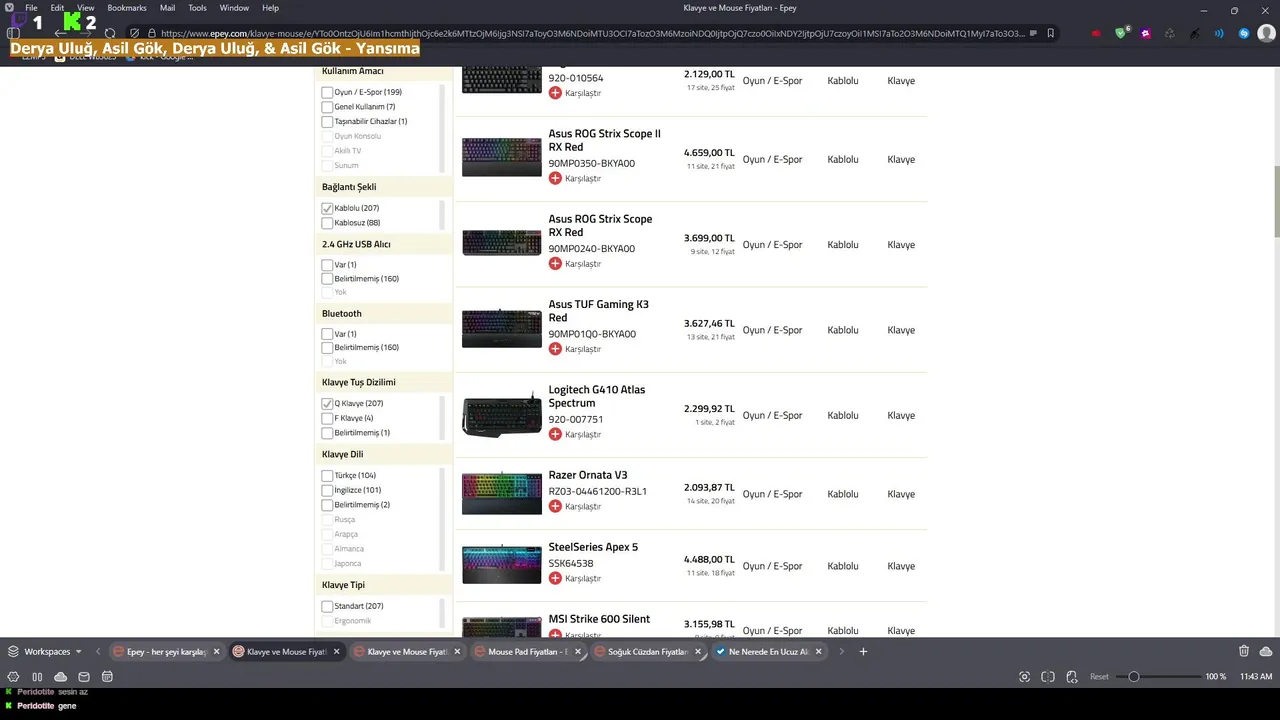1280x720 pixels.
Task: Open Edit menu
Action: 58,8
